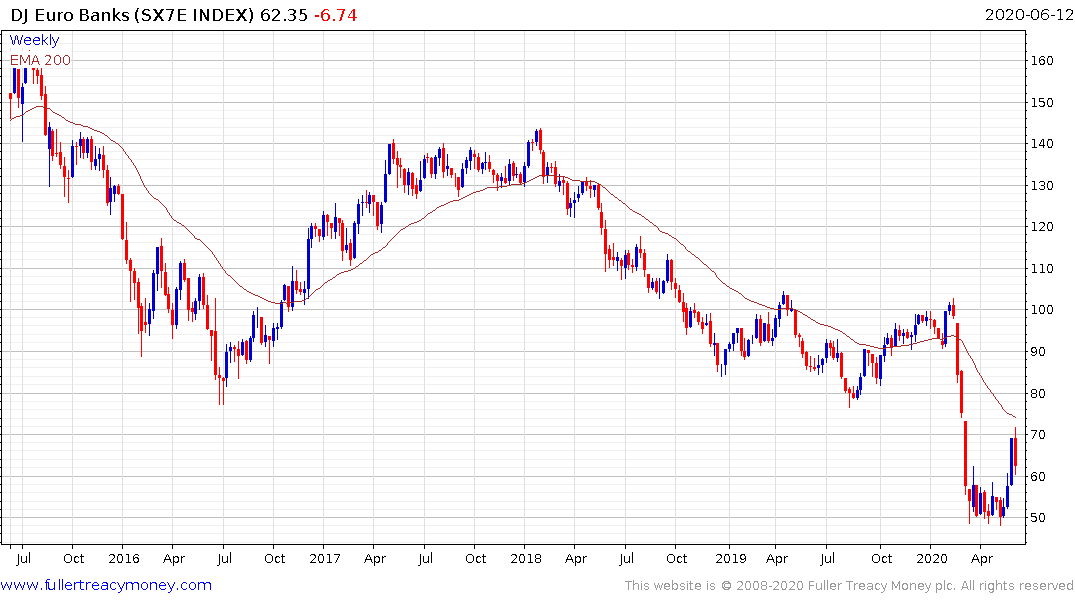Click the 130 price axis label
Screen dimensions: 1075x600
coord(1042,186)
